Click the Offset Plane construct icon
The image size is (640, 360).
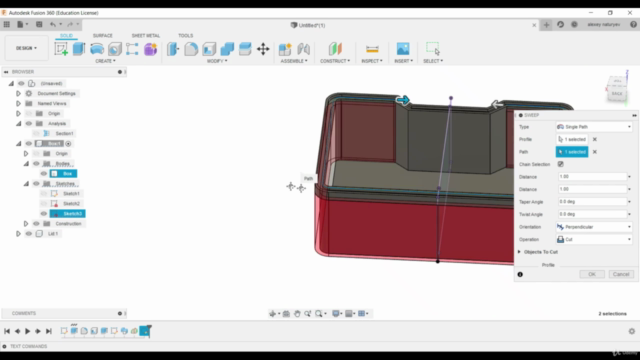335,49
